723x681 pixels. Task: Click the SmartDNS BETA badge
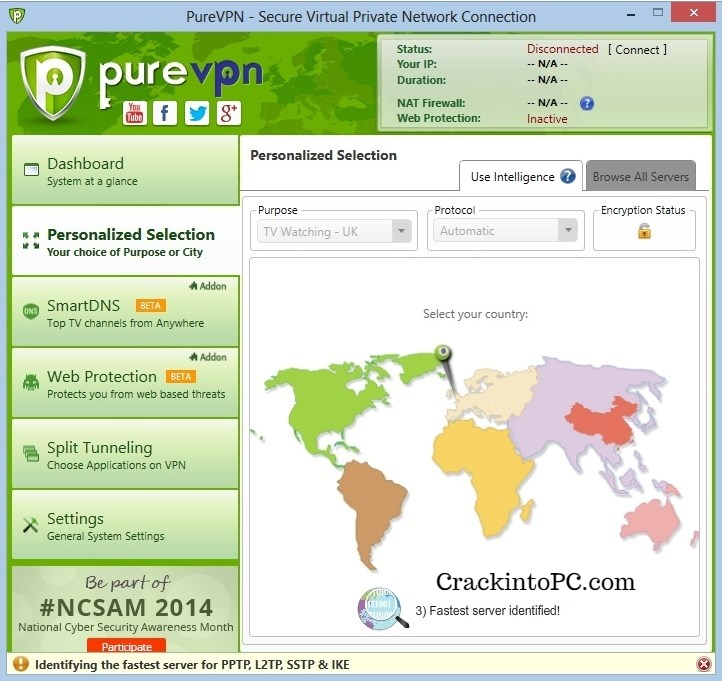[x=150, y=306]
